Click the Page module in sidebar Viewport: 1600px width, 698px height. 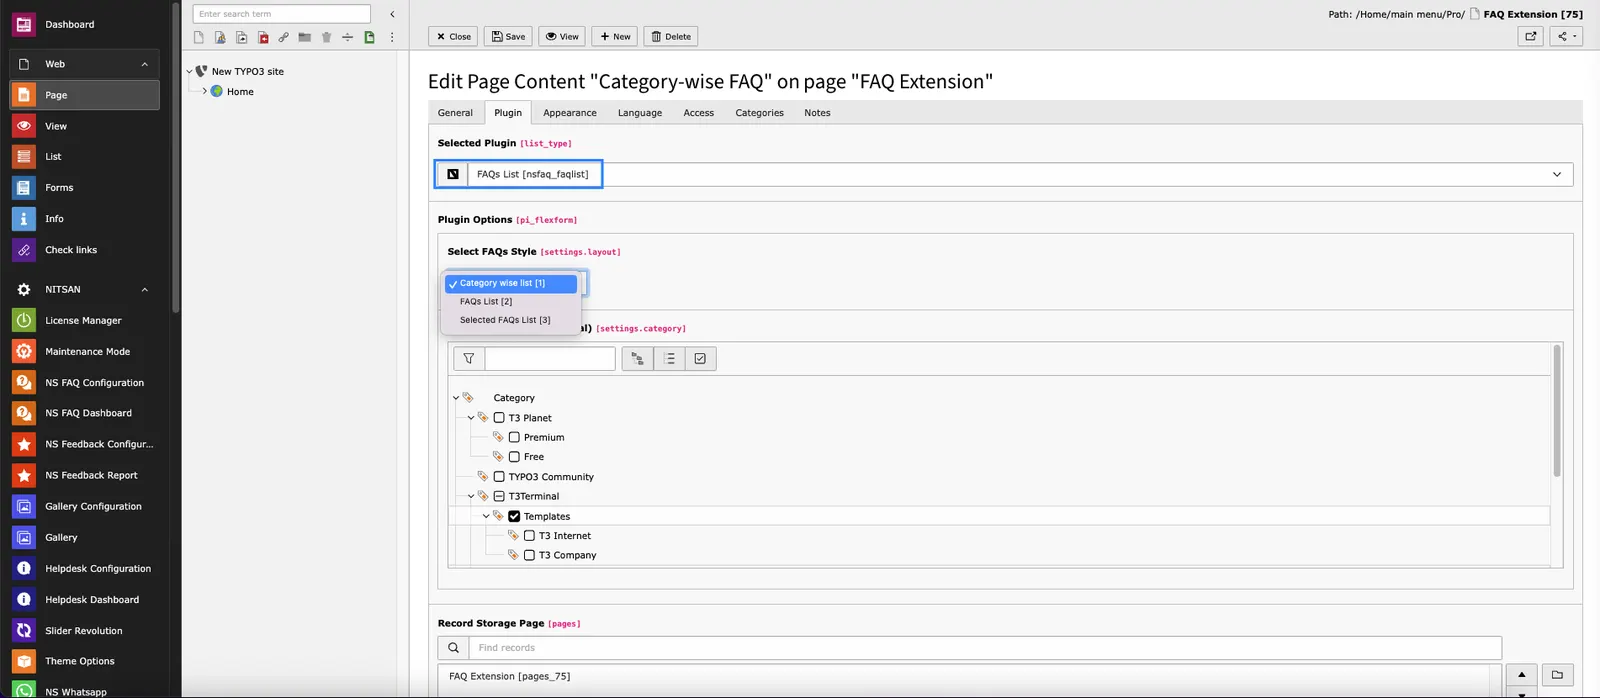(x=85, y=95)
